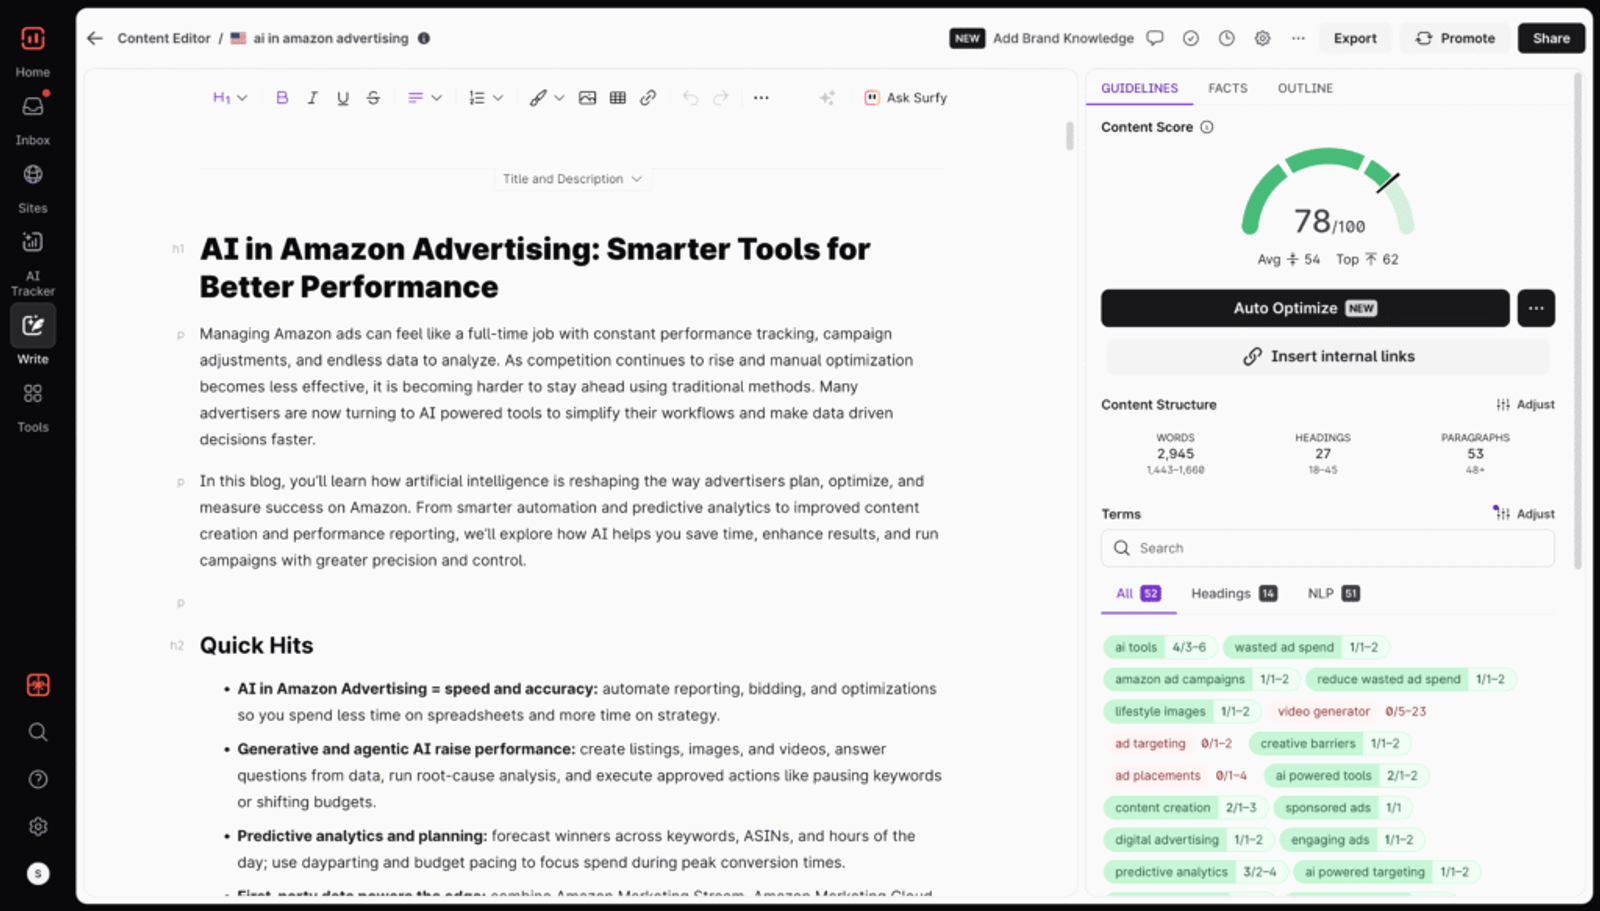The width and height of the screenshot is (1600, 911).
Task: Click the info icon beside the document title
Action: point(424,38)
